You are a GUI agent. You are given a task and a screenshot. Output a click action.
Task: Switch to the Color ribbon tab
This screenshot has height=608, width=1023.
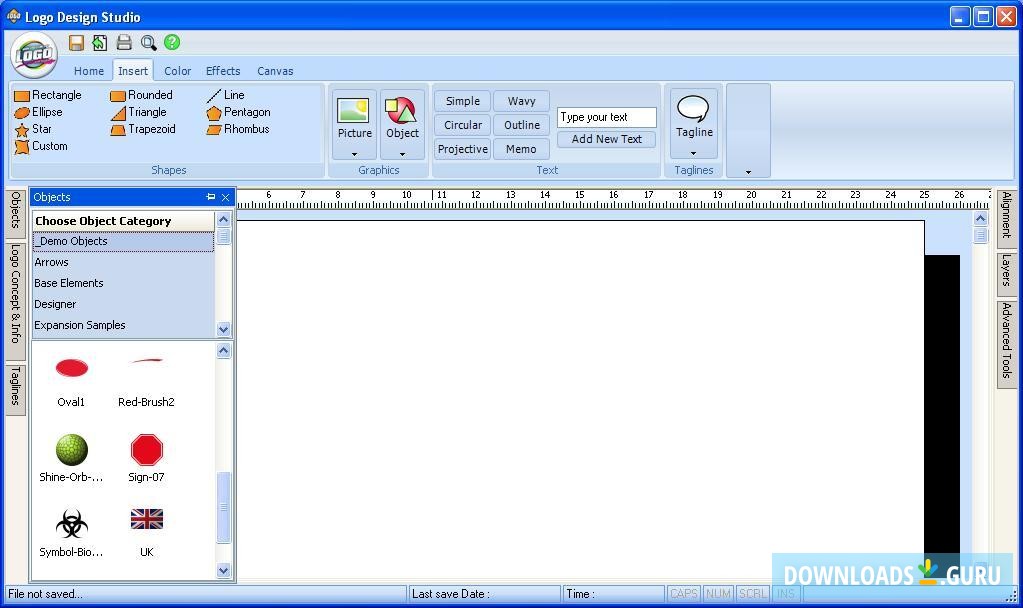click(x=177, y=71)
